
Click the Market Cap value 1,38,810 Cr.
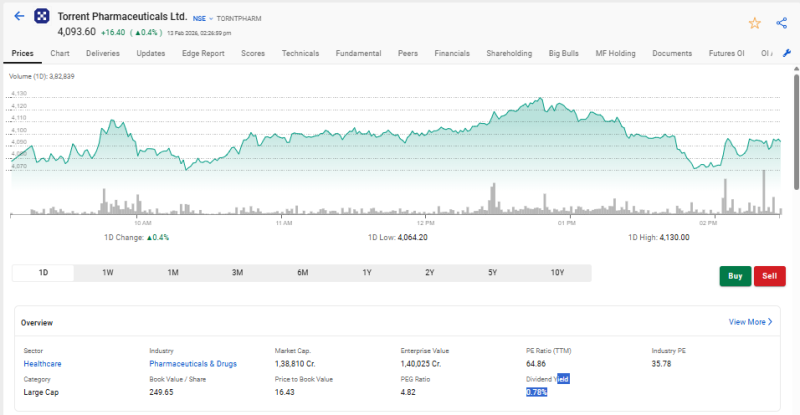[x=295, y=364]
